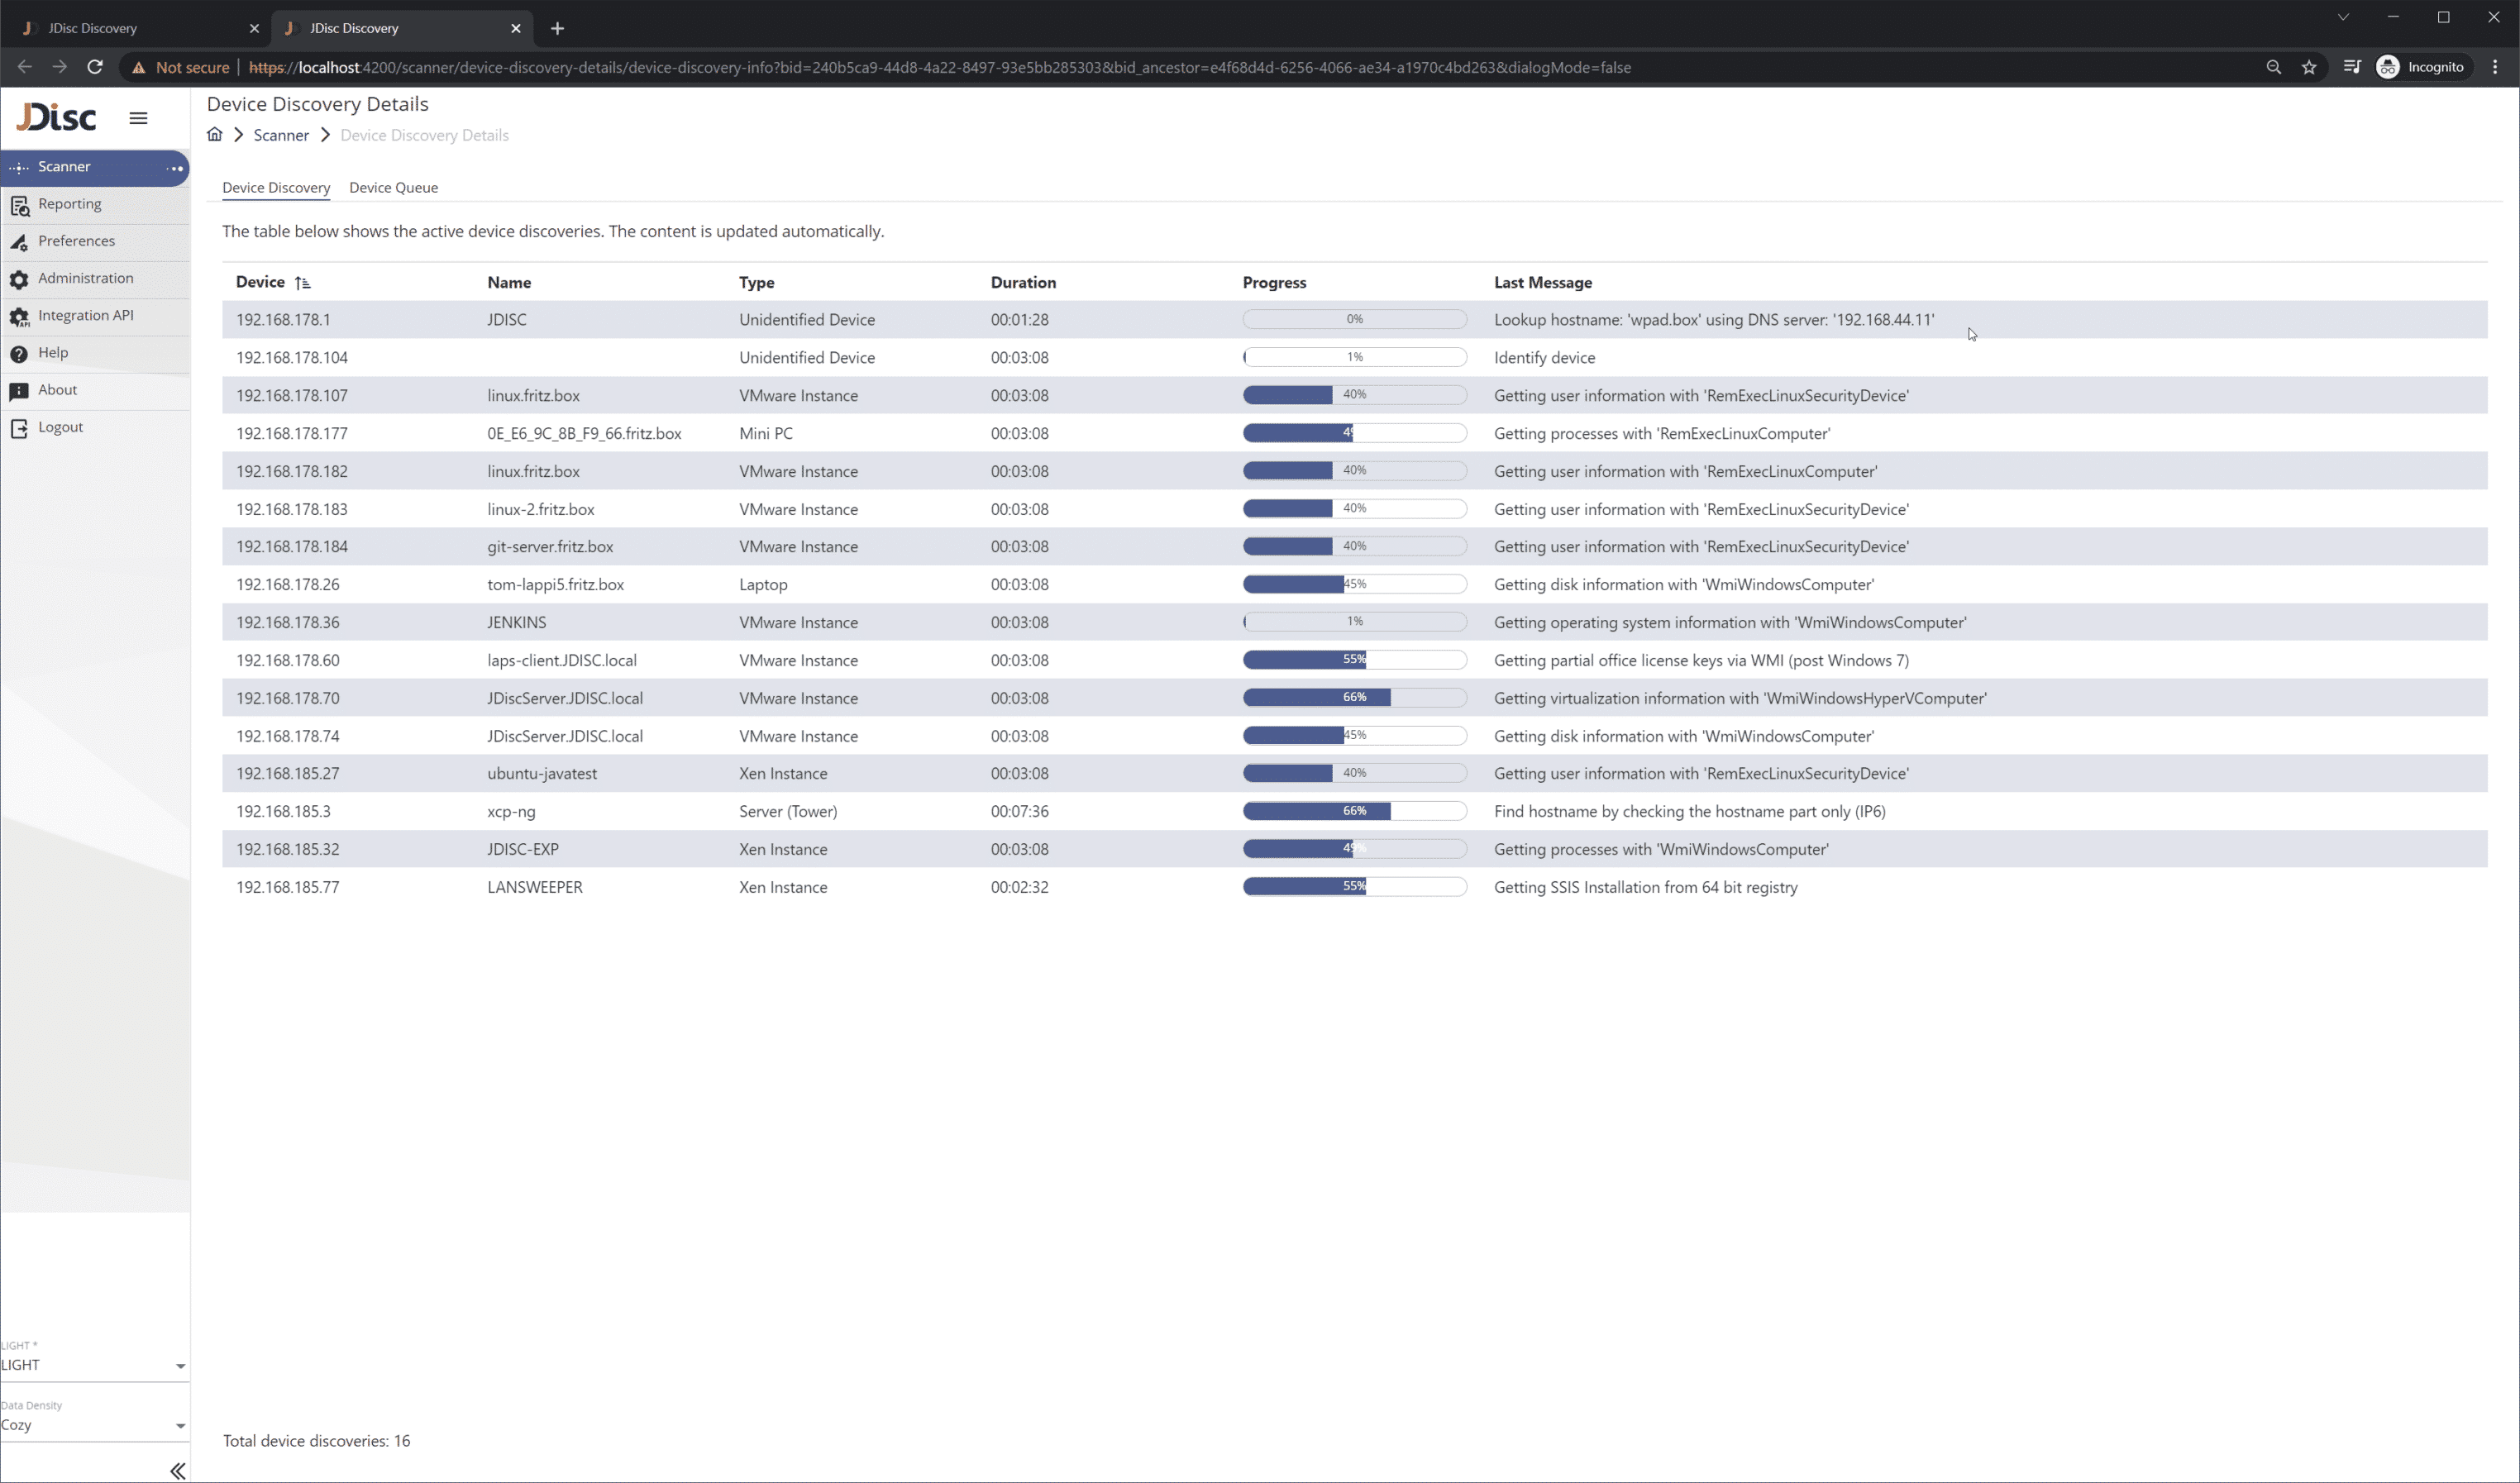This screenshot has width=2520, height=1483.
Task: Click the JDisc logo
Action: click(56, 117)
